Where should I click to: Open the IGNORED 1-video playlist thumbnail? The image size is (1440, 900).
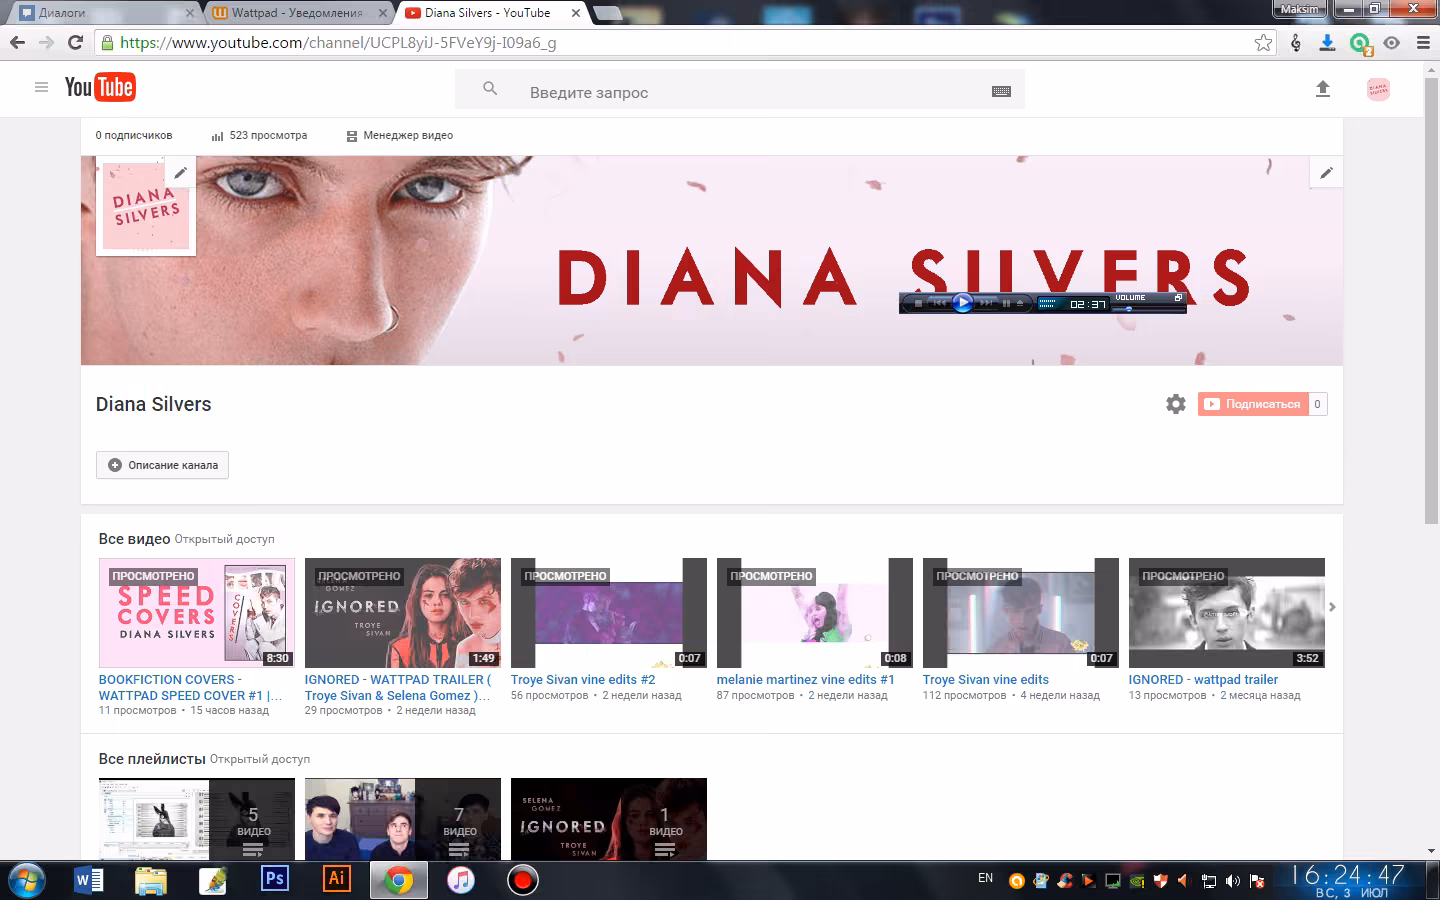[x=609, y=819]
